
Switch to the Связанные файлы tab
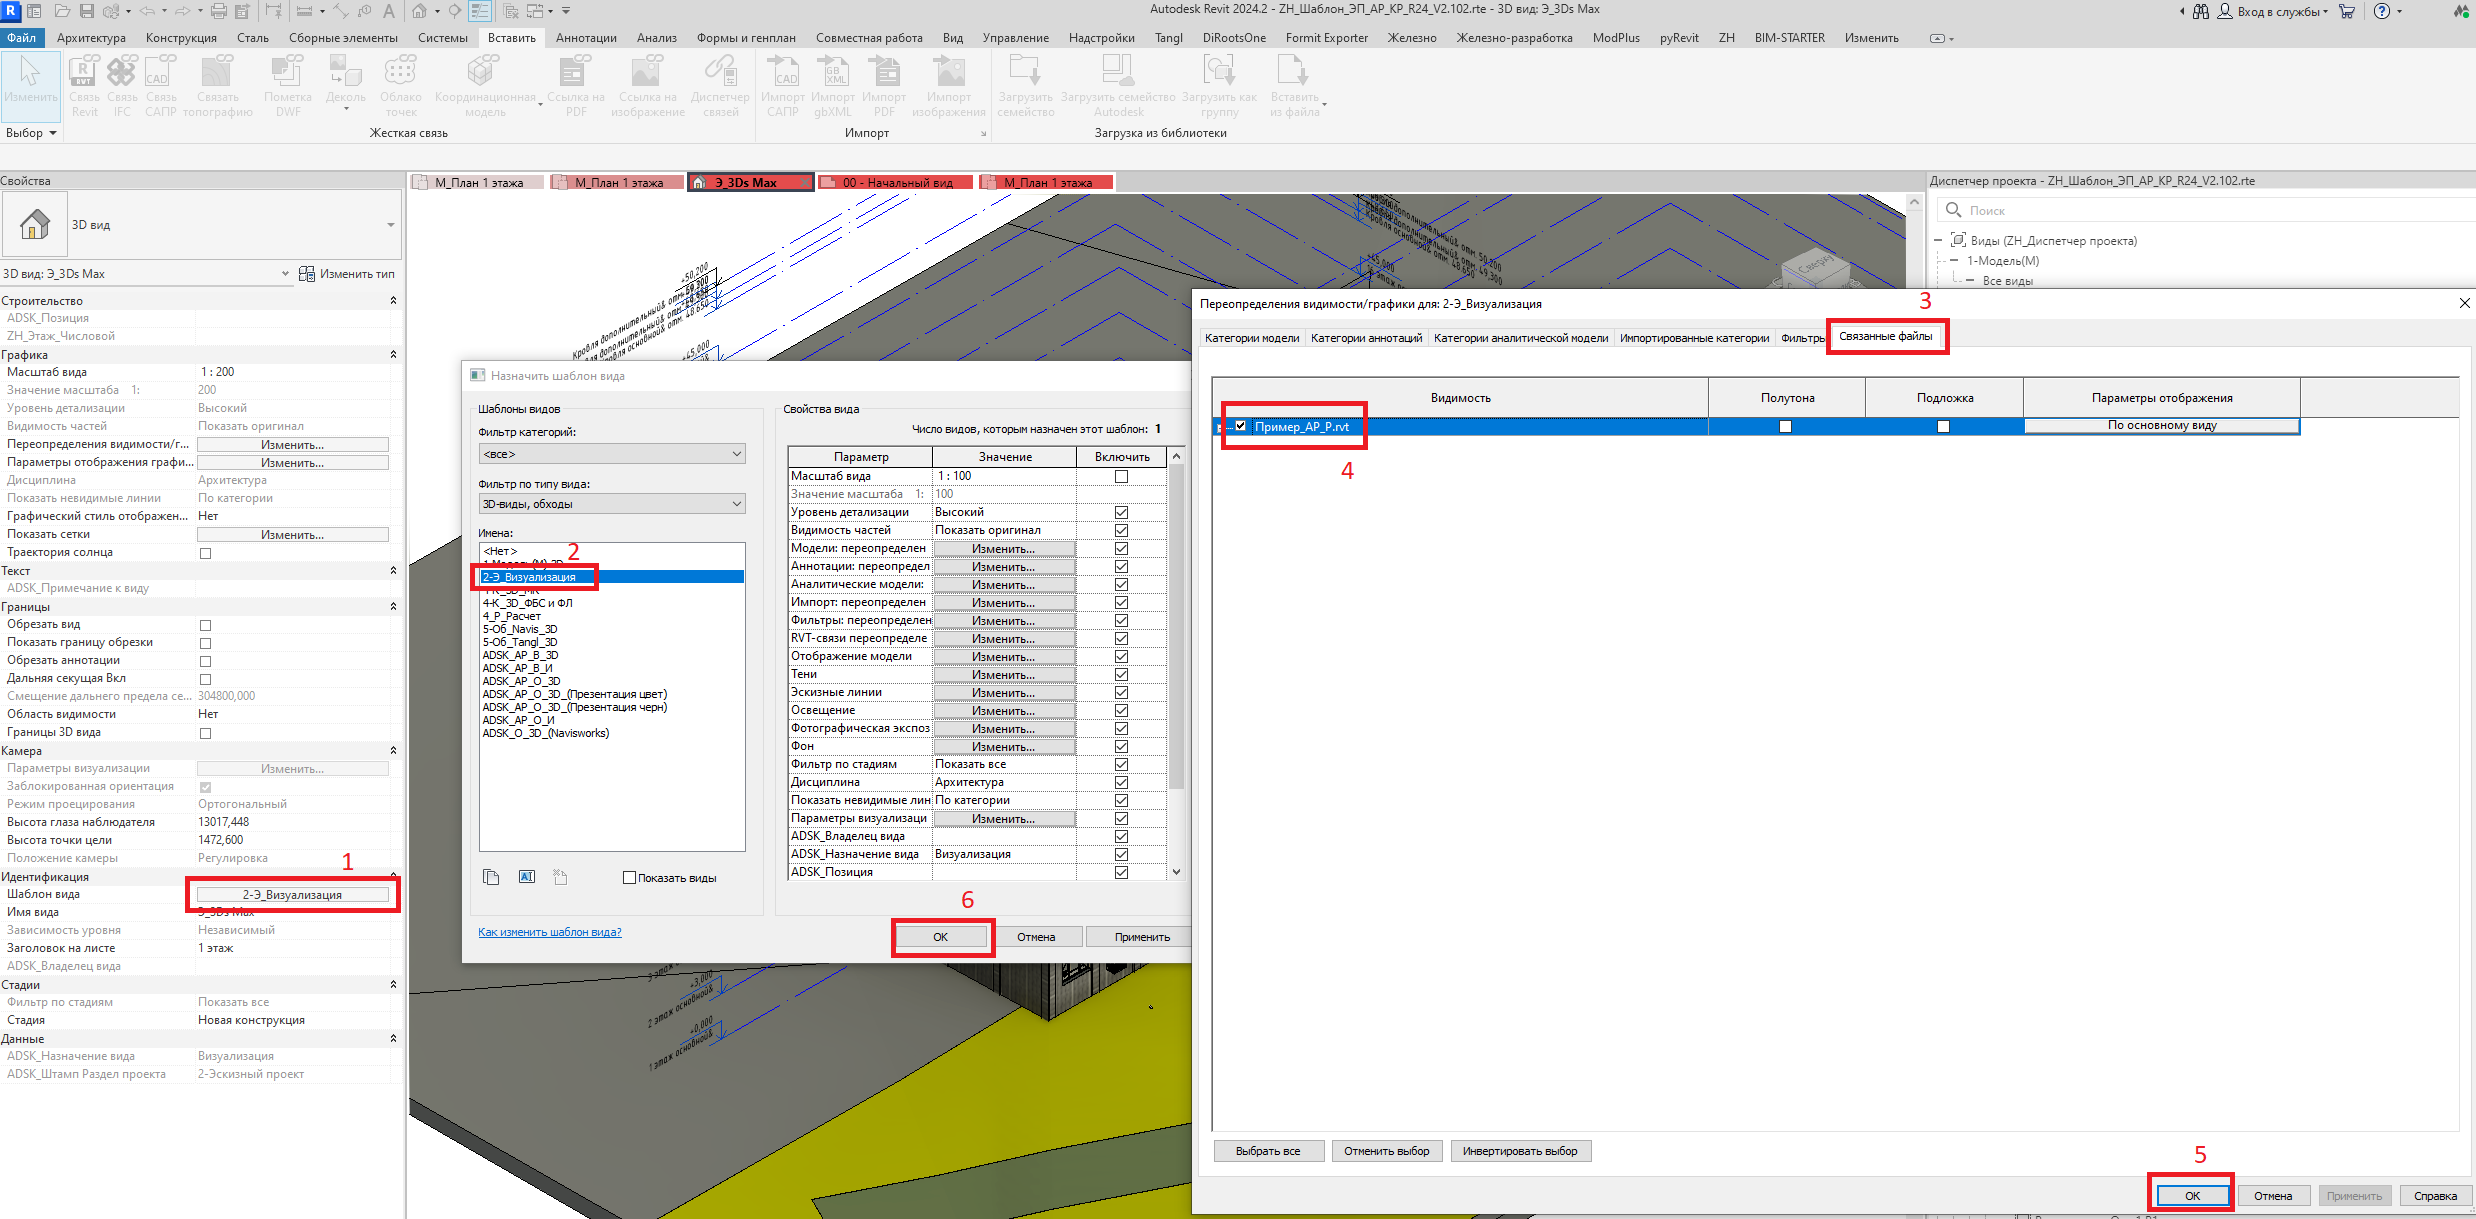(x=1885, y=337)
